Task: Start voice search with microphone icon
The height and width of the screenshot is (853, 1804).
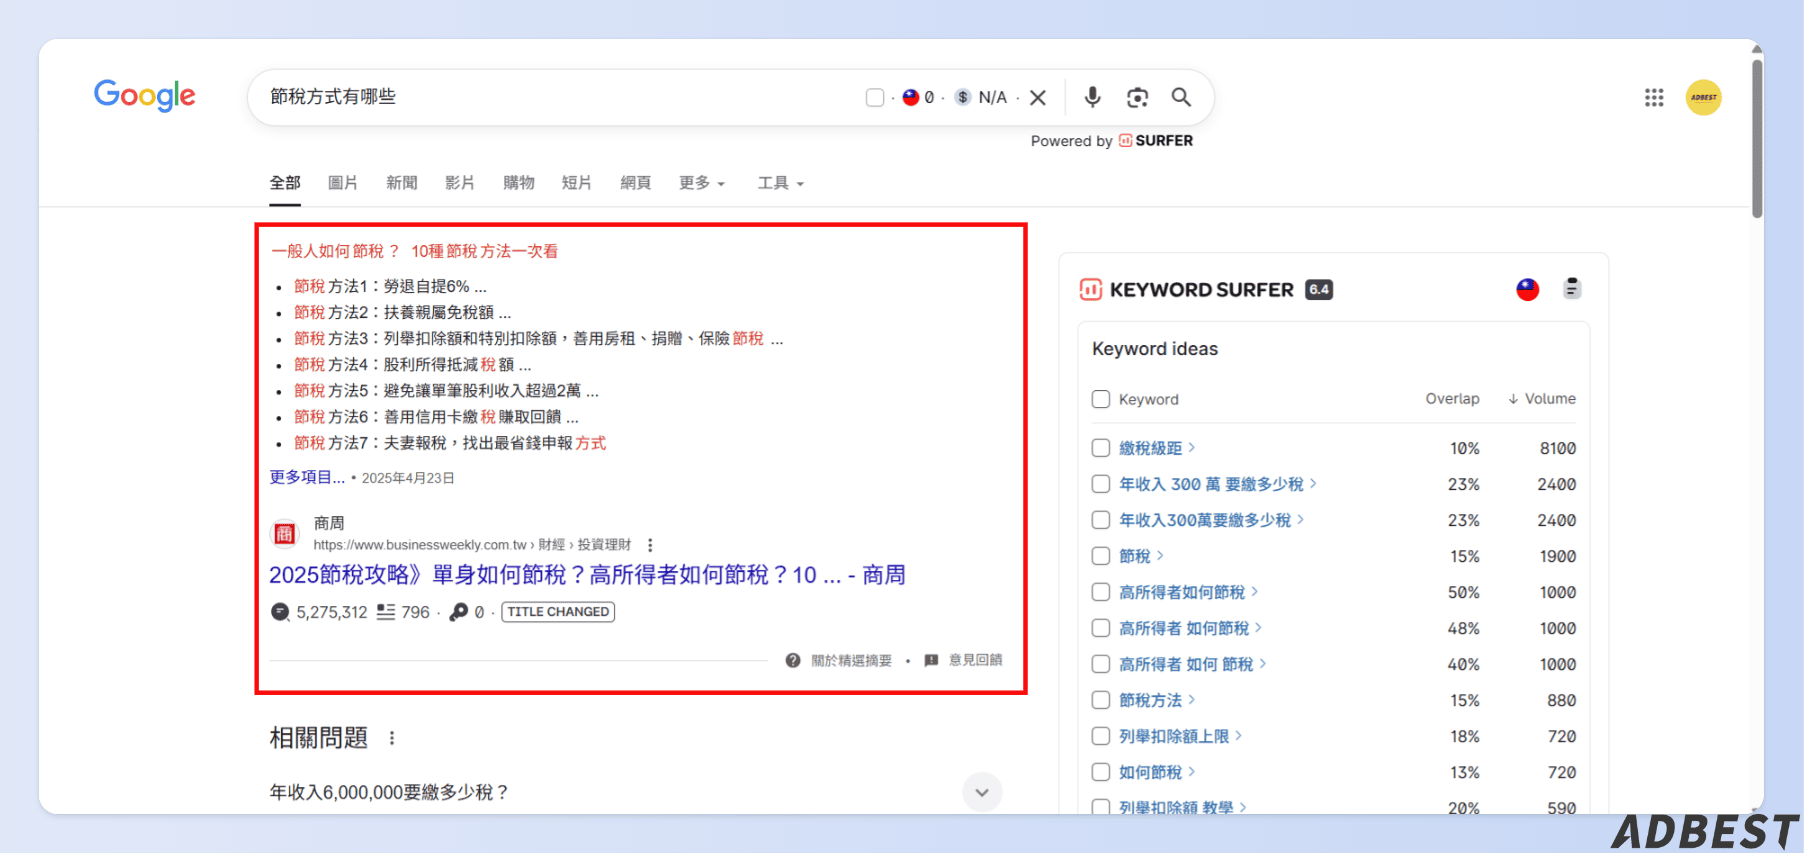Action: (x=1093, y=97)
